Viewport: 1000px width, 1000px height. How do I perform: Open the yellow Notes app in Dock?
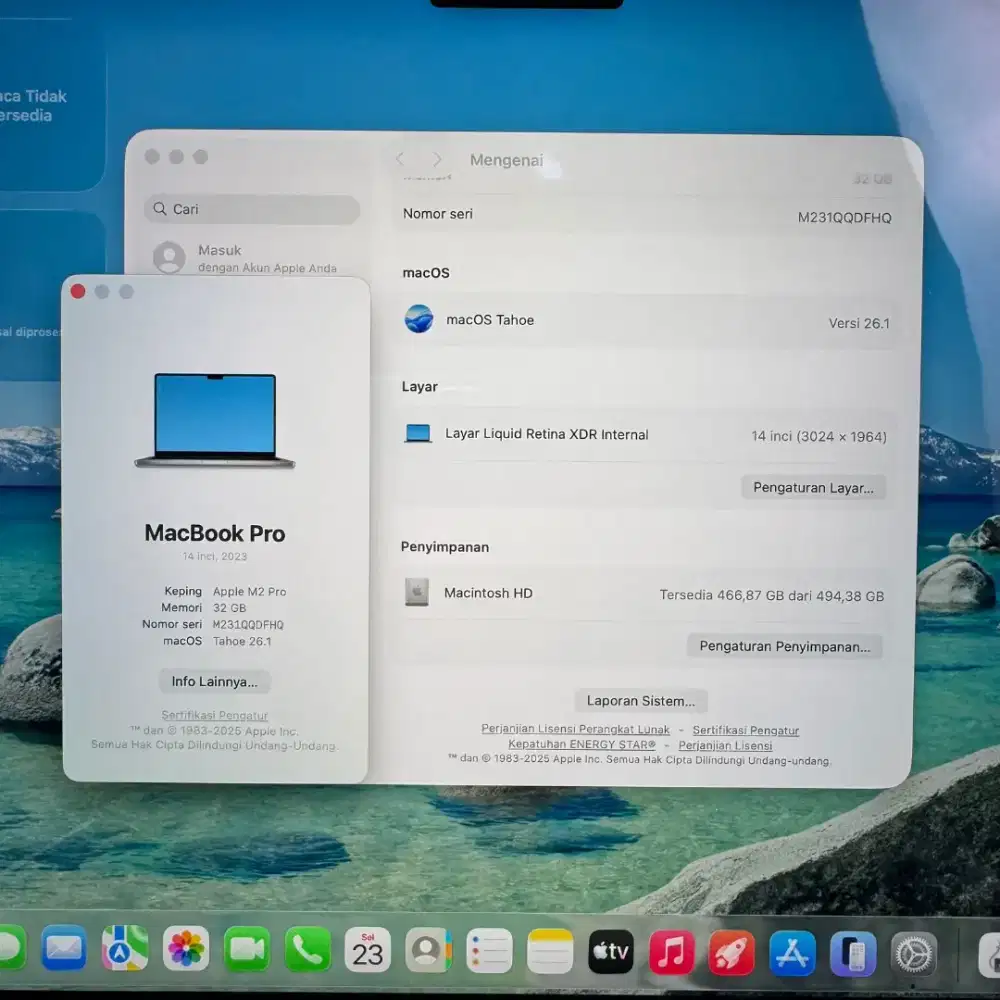[x=550, y=952]
